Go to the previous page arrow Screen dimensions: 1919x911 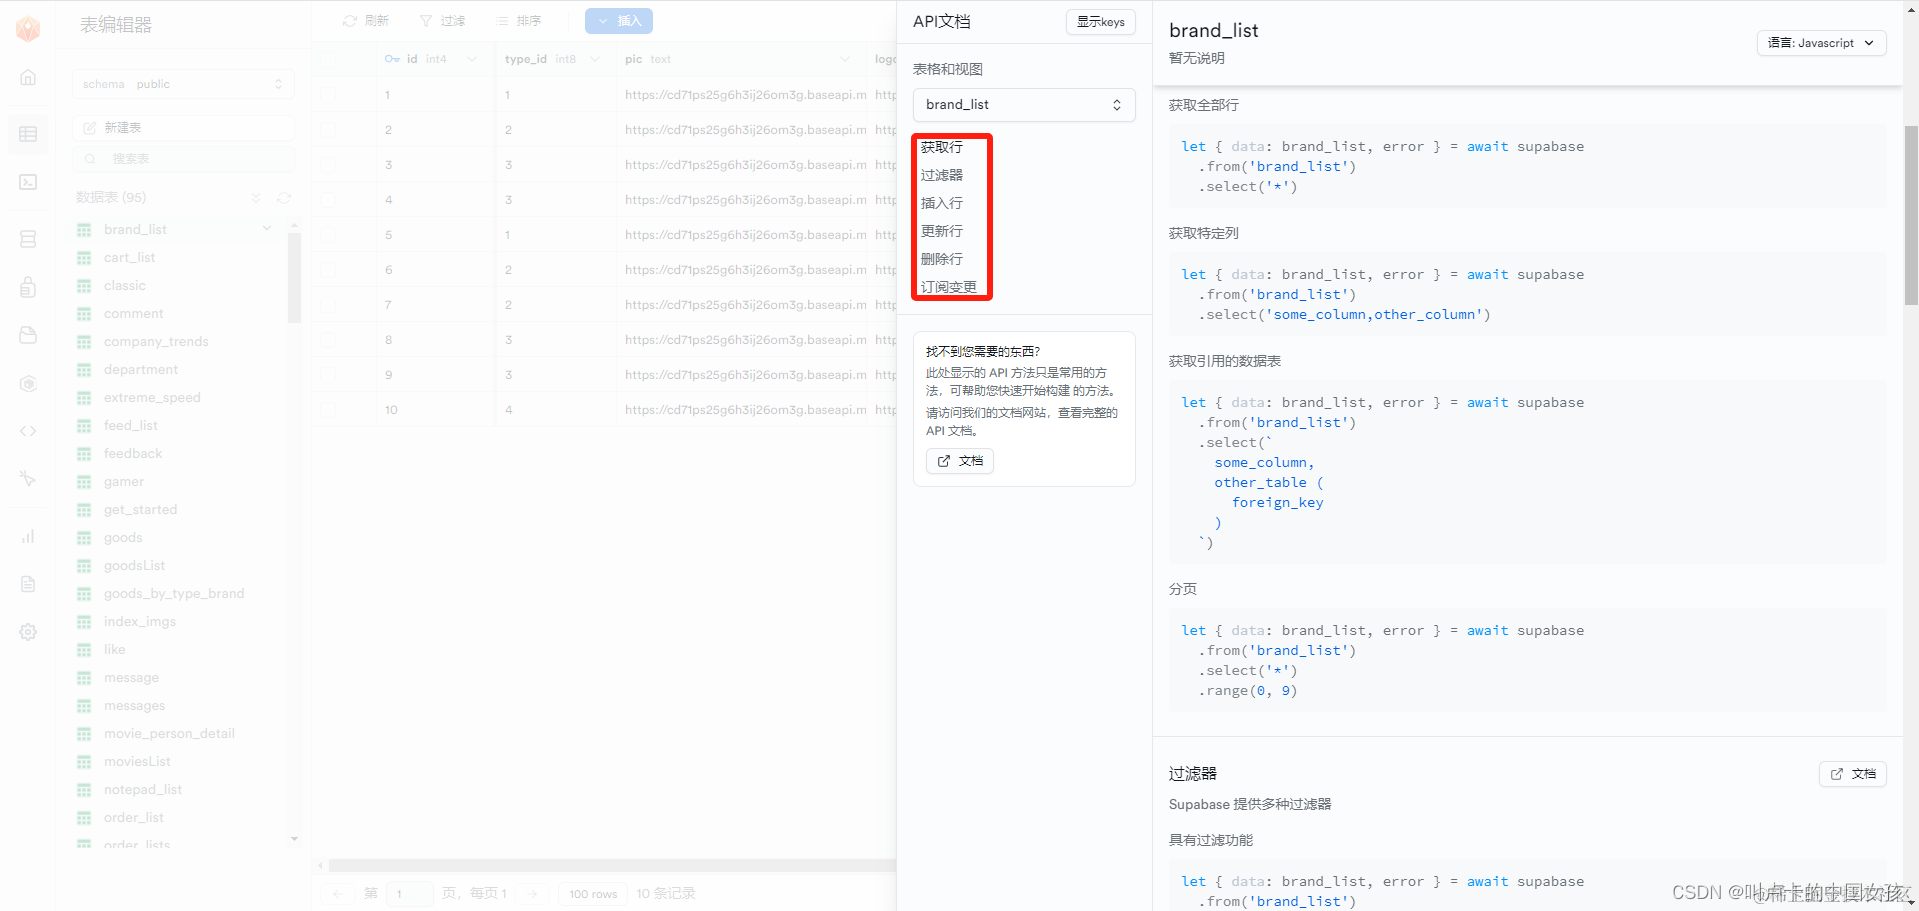point(338,894)
